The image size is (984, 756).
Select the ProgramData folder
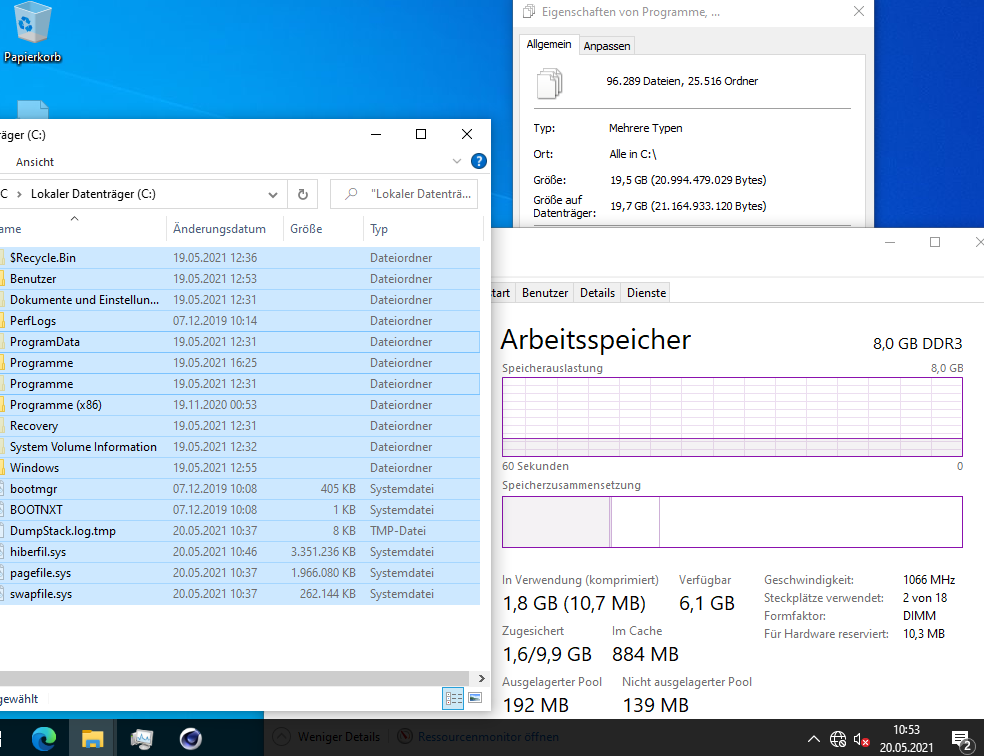click(240, 342)
